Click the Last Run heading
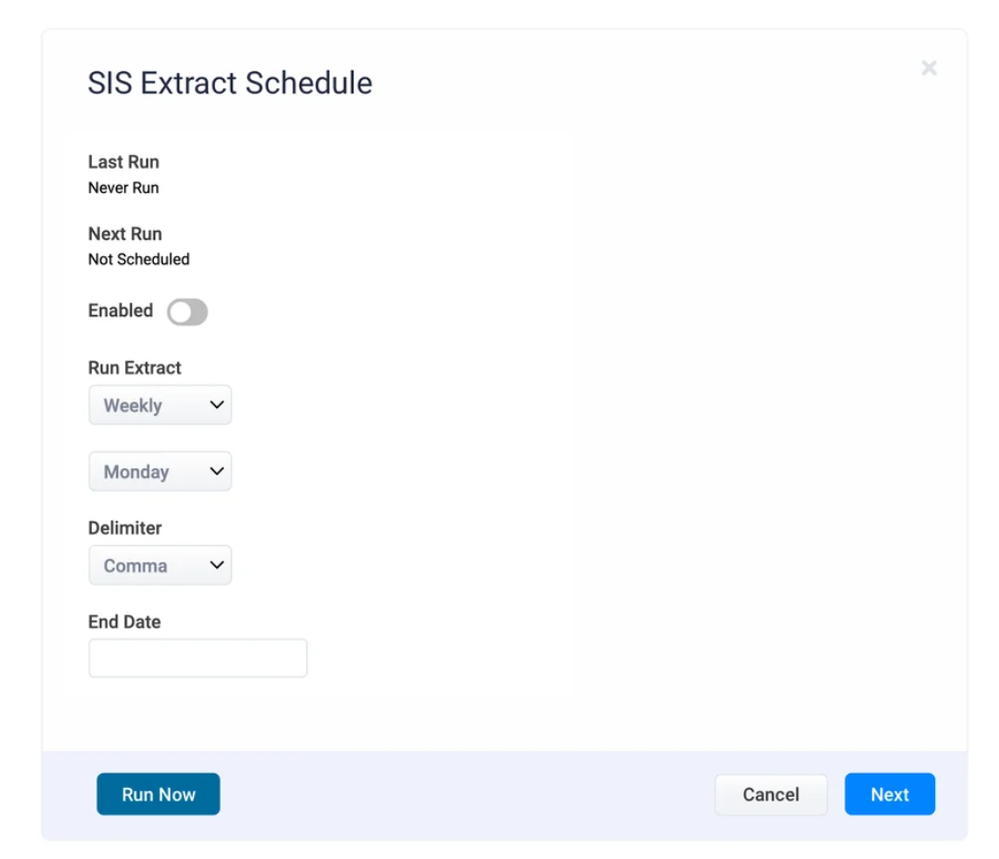The width and height of the screenshot is (999, 859). click(123, 162)
